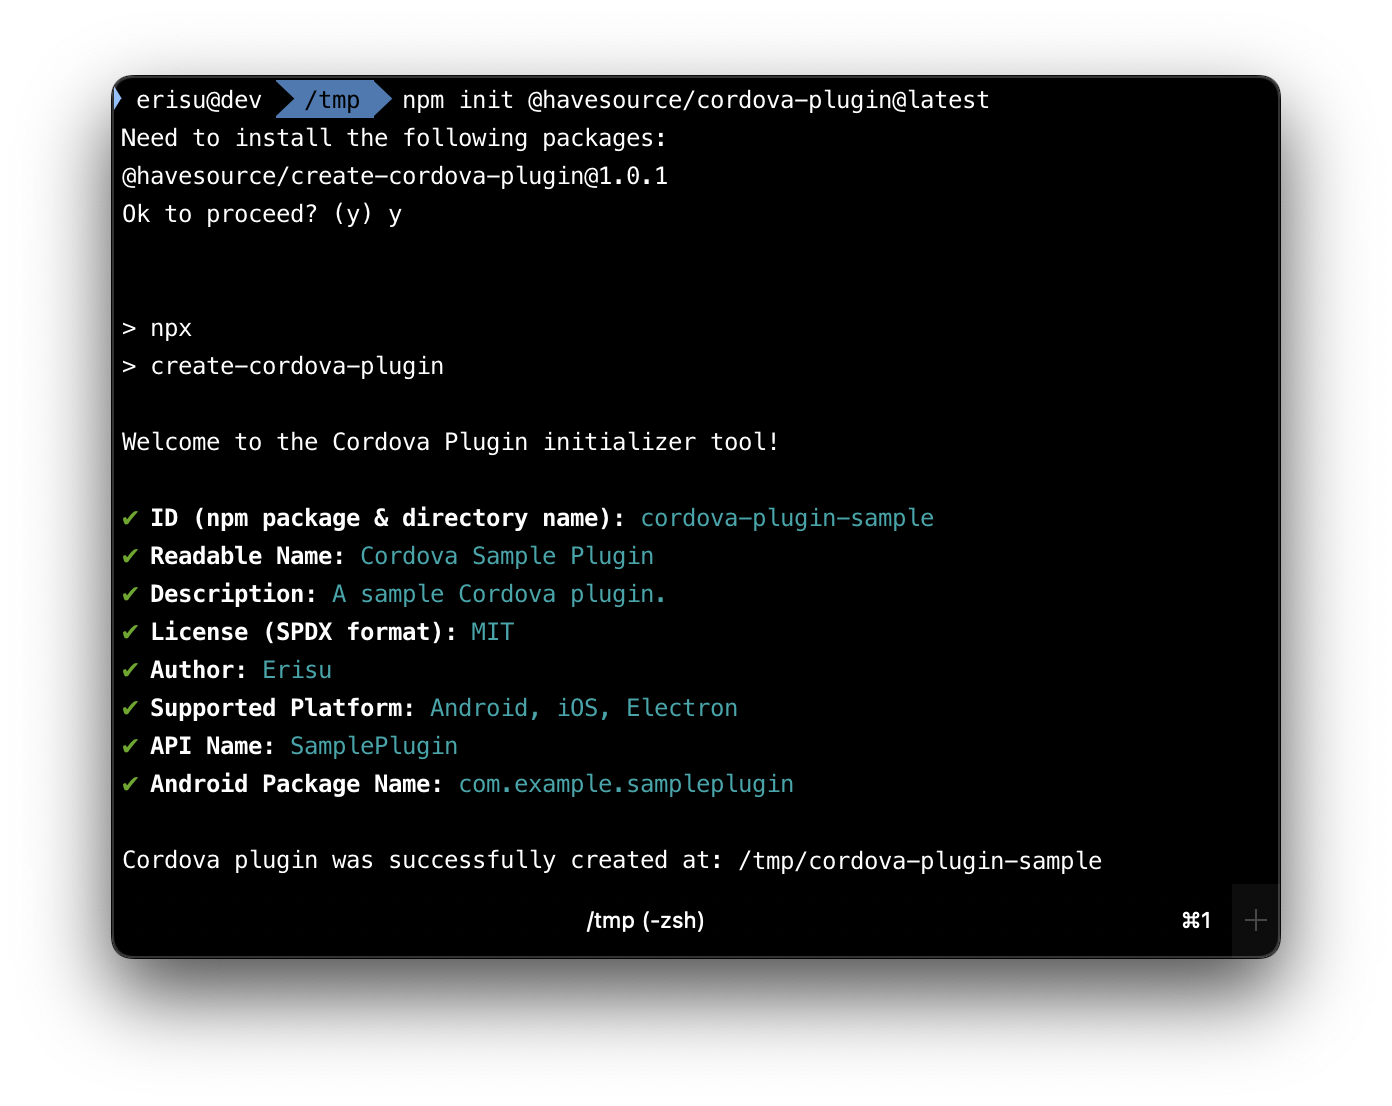Click the green checkmark beside Author

click(130, 670)
